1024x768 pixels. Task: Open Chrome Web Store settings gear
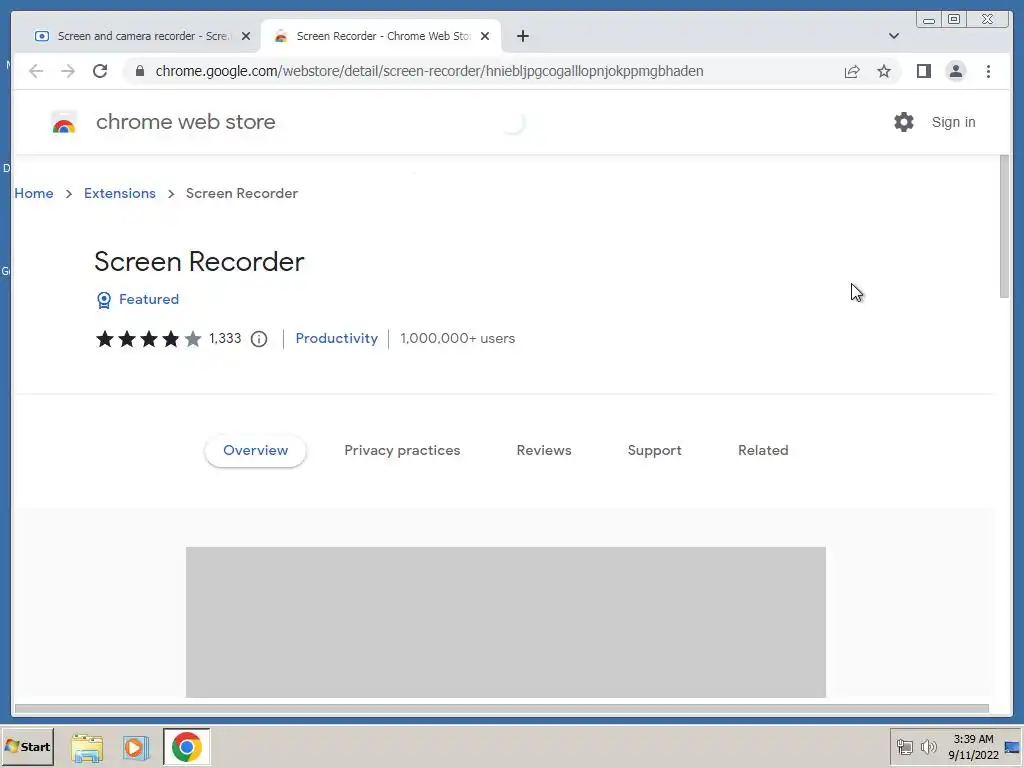904,122
